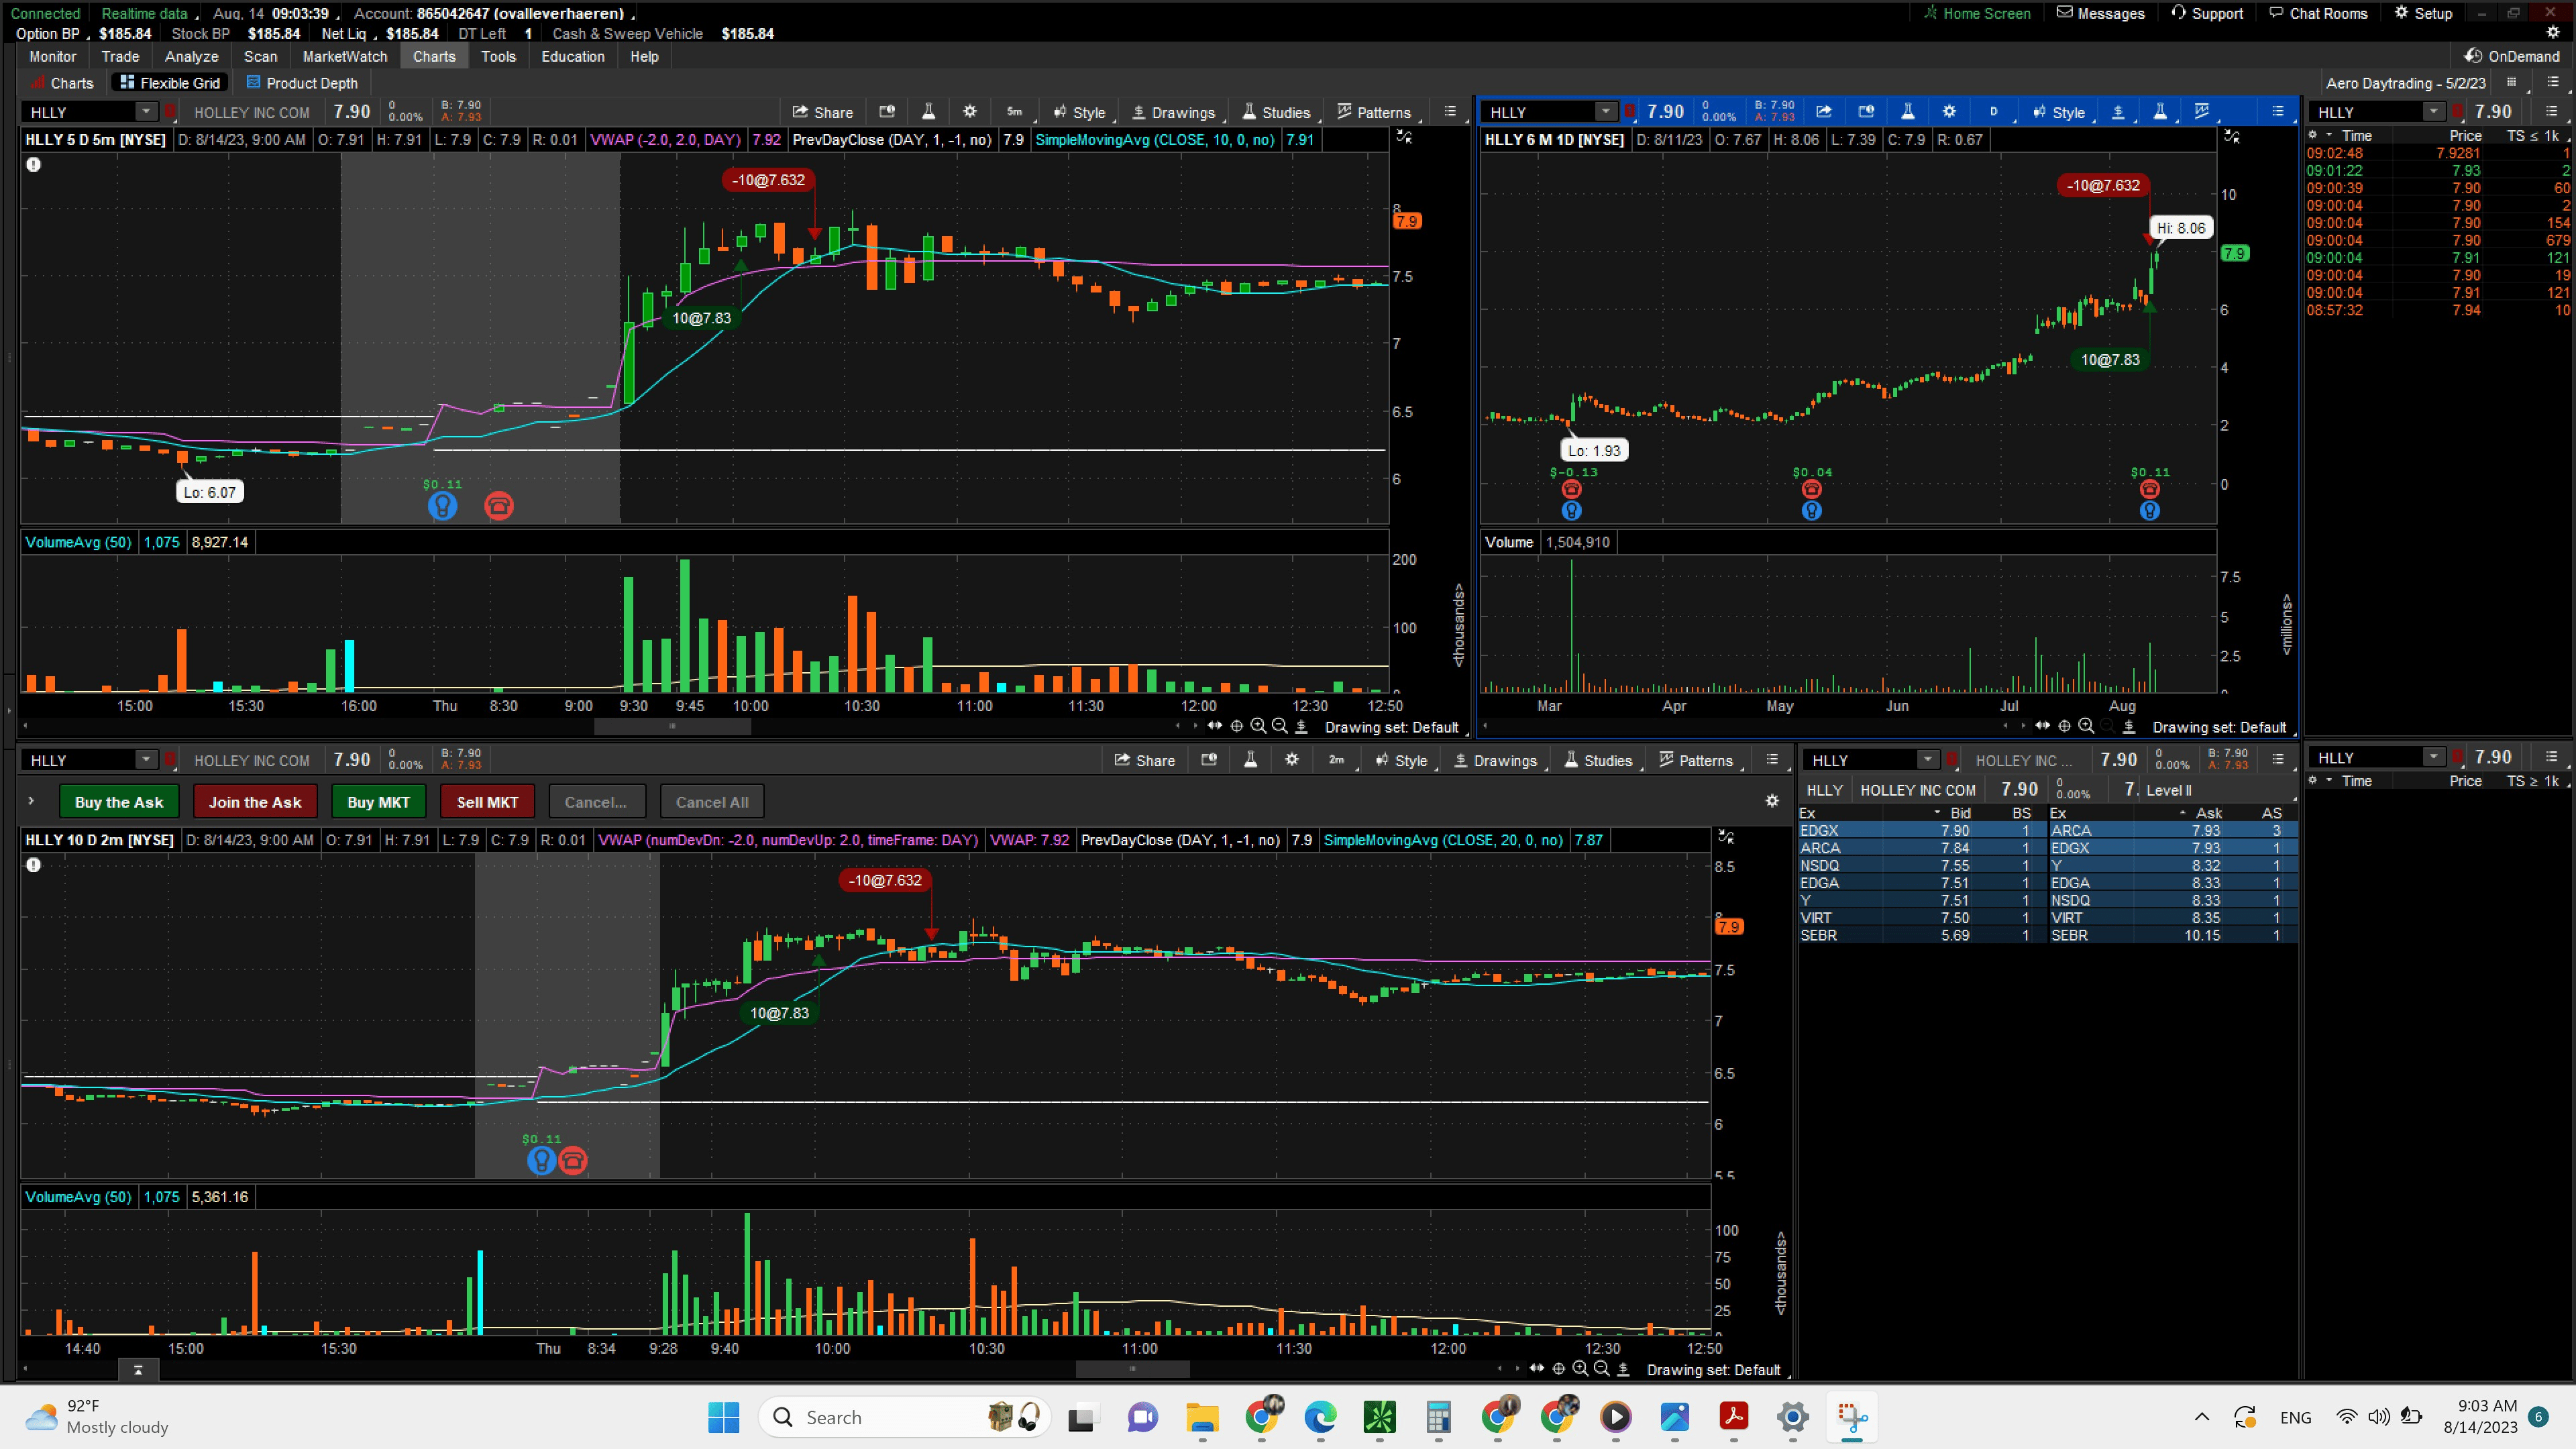Image resolution: width=2576 pixels, height=1449 pixels.
Task: Click blue lightbulb icon on top-left chart
Action: 442,506
